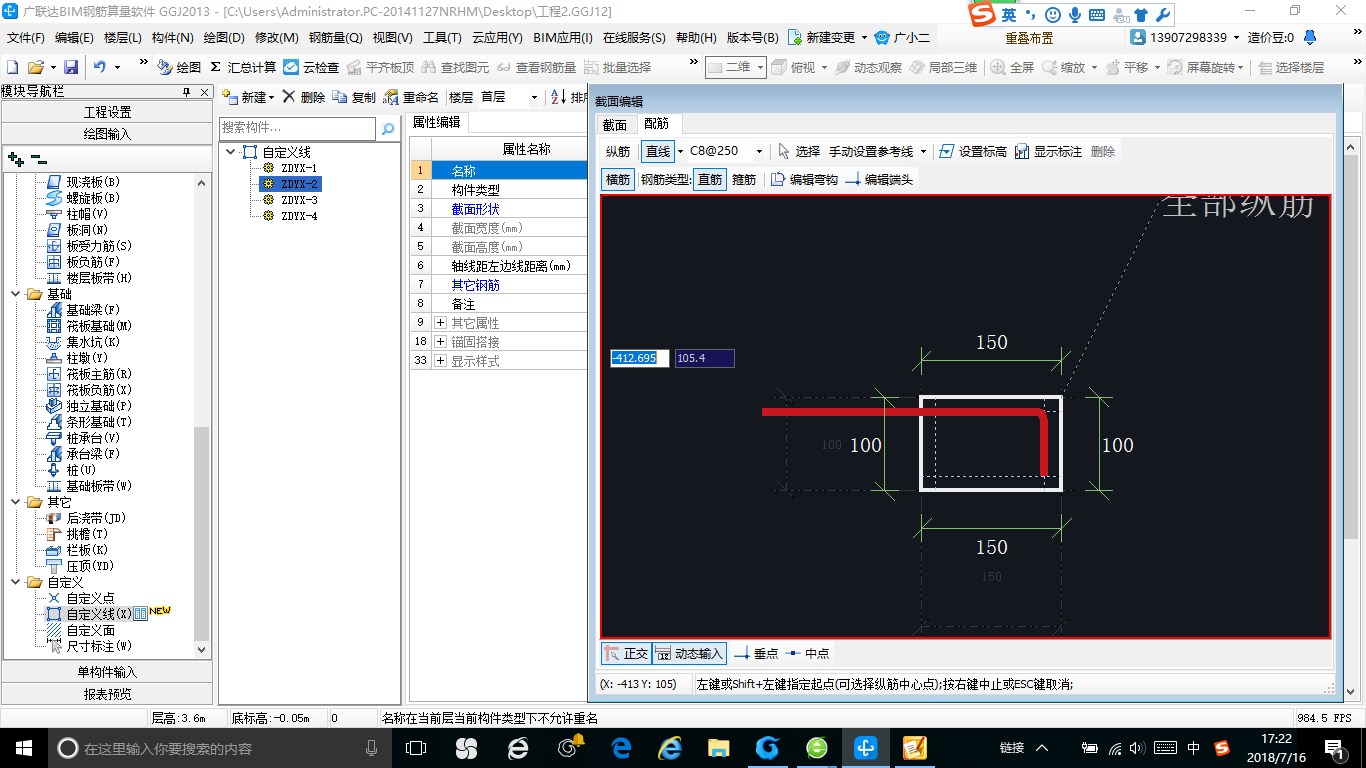Open 手动设置参考线 dropdown arrow
Screen dimensions: 1366x768
[x=924, y=151]
